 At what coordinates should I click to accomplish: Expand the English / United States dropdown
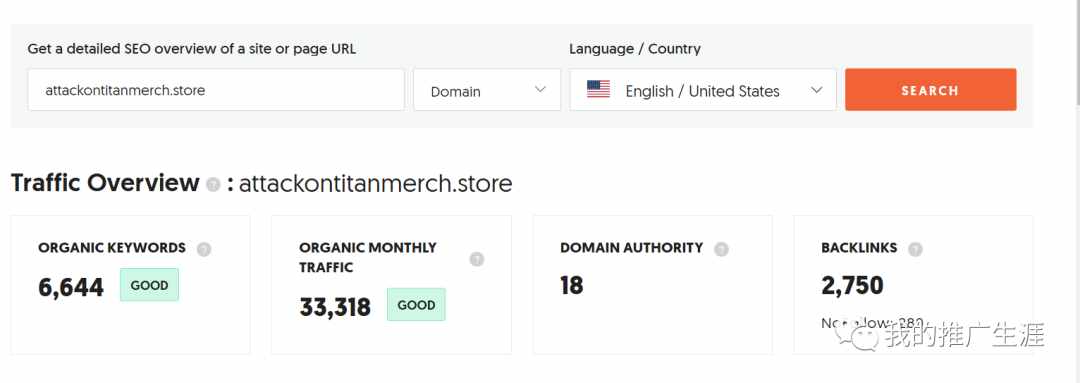703,90
